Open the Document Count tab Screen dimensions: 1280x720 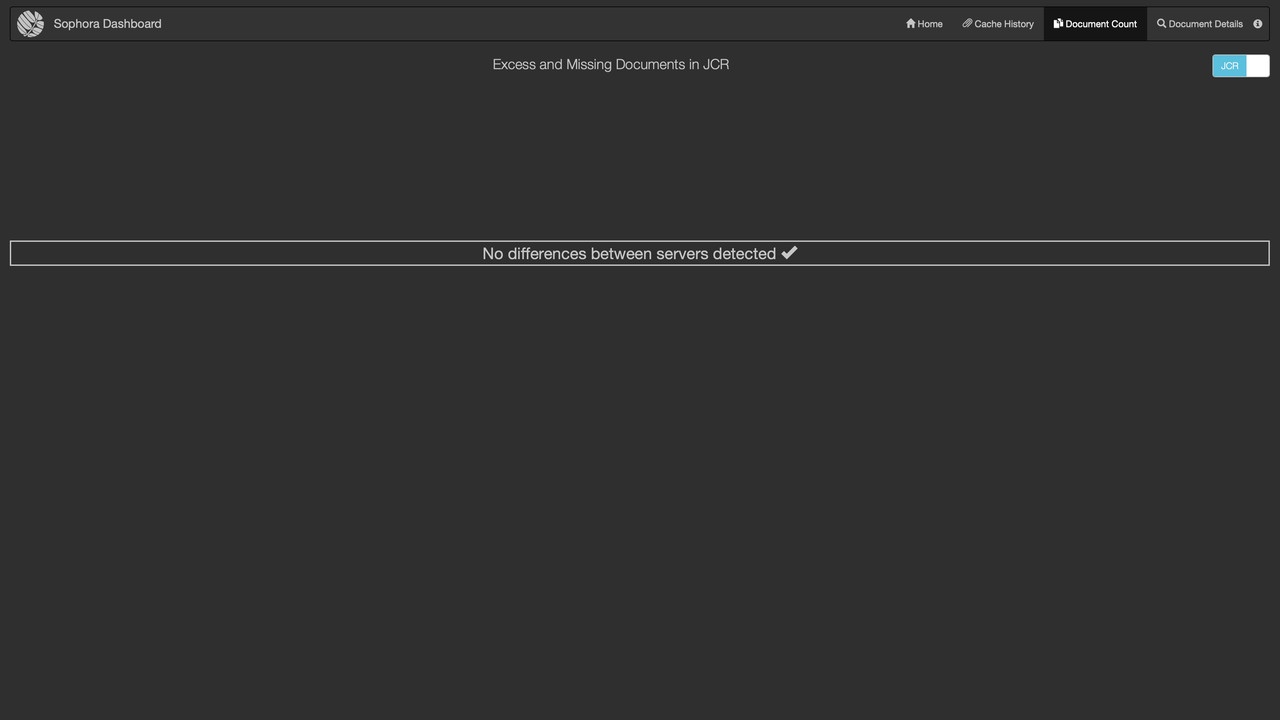[1094, 23]
